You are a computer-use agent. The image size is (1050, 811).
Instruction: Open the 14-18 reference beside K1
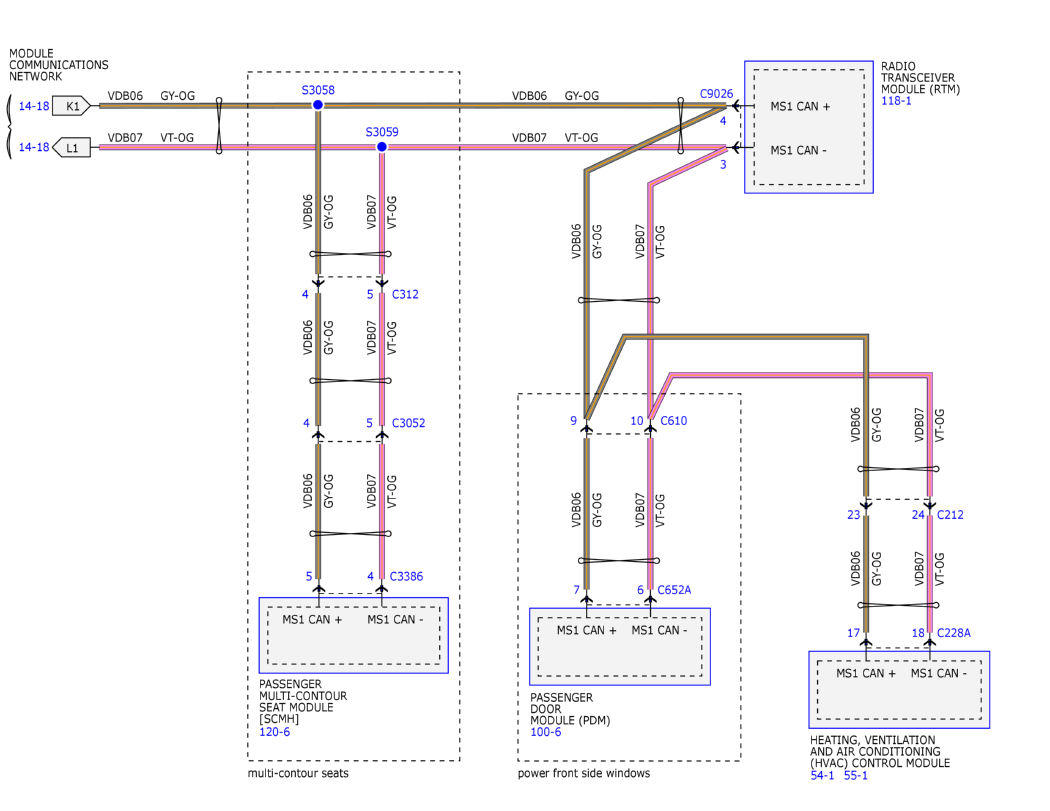coord(33,104)
